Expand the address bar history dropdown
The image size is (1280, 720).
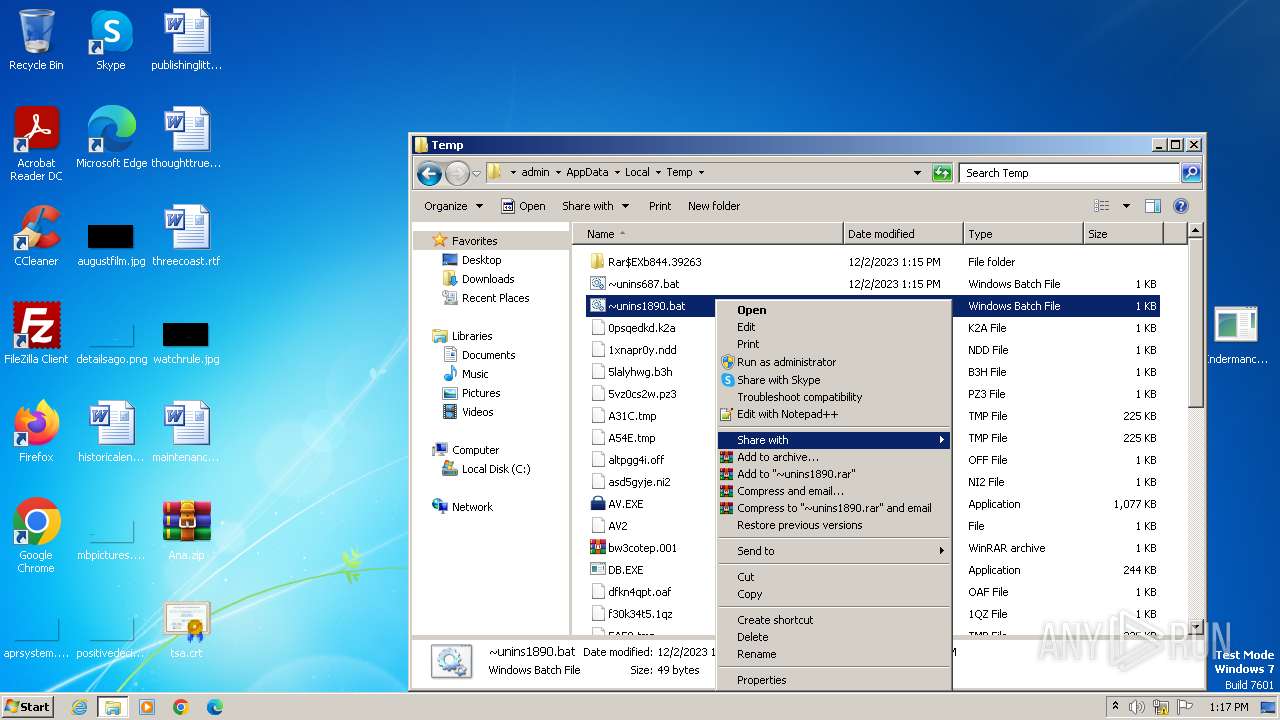917,172
